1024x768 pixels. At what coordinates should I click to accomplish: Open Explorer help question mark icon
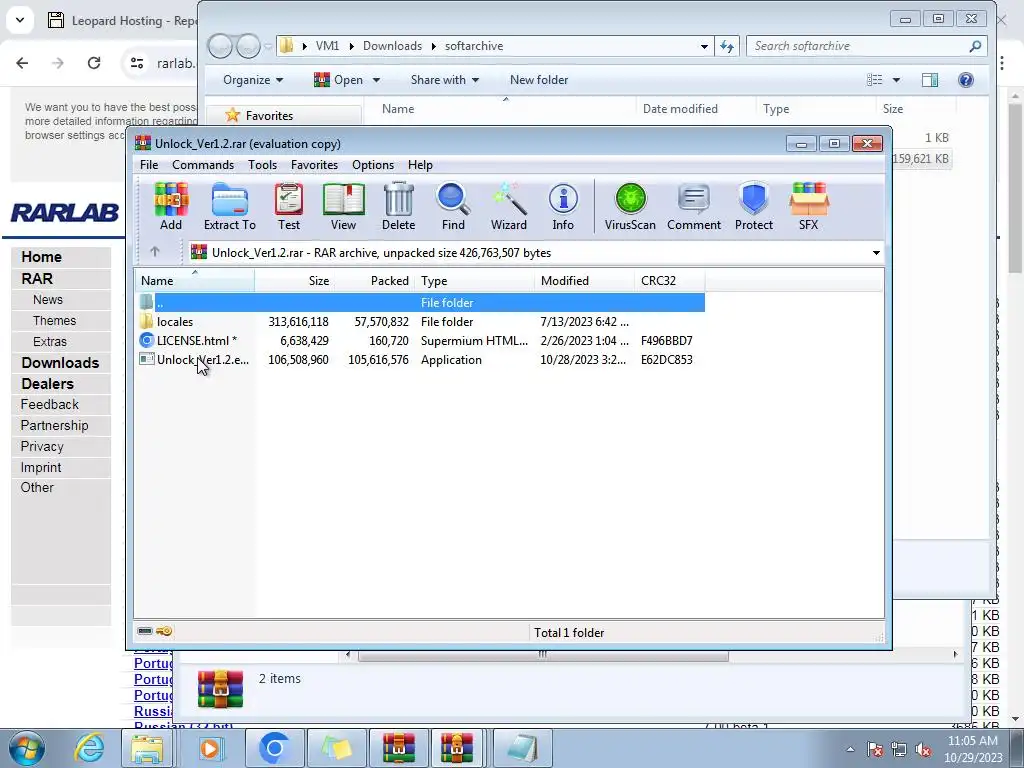pyautogui.click(x=966, y=80)
